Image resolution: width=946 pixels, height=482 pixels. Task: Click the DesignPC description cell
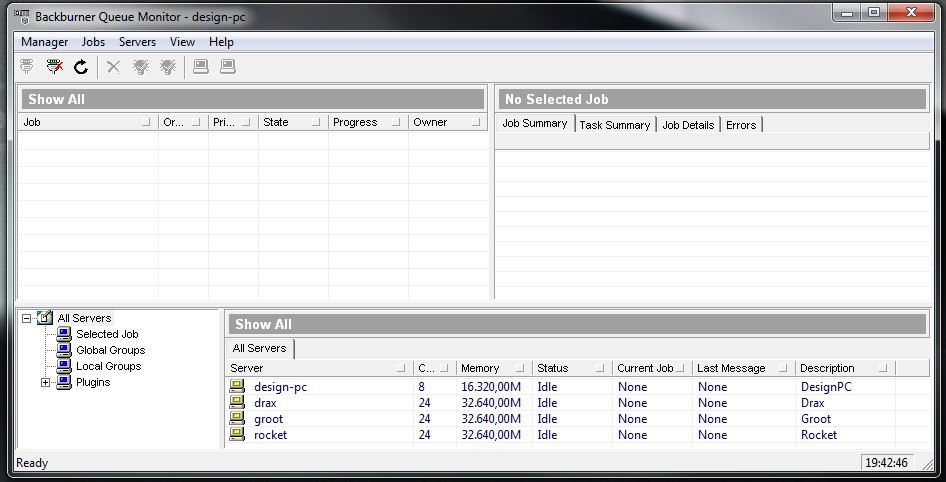click(x=826, y=387)
